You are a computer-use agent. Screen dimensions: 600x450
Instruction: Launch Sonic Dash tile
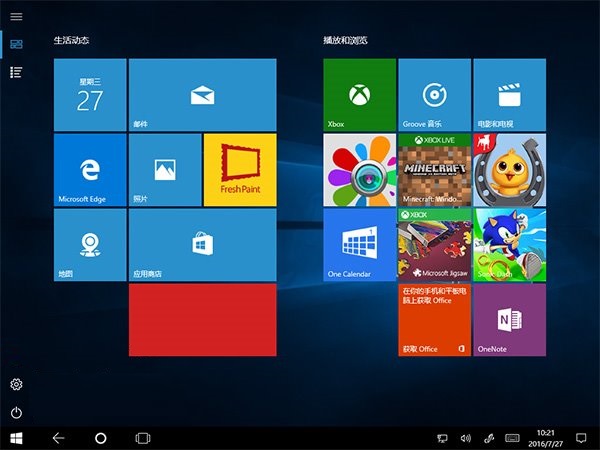coord(509,245)
